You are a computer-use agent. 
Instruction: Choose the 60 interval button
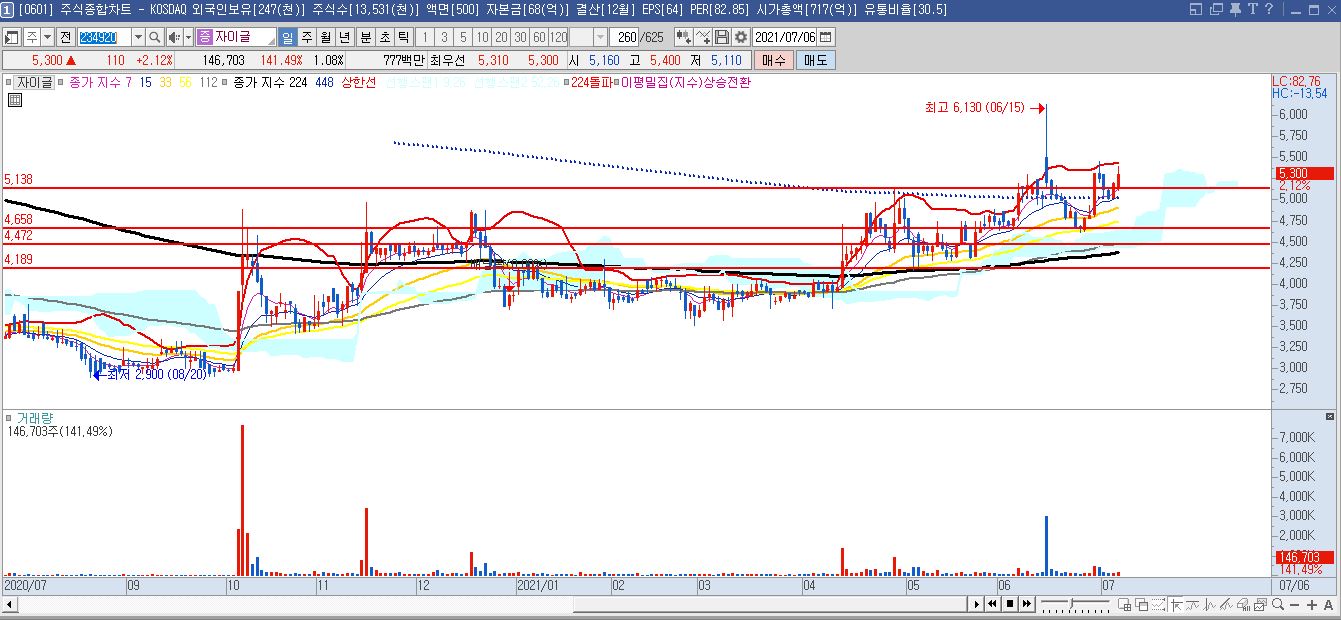tap(539, 37)
